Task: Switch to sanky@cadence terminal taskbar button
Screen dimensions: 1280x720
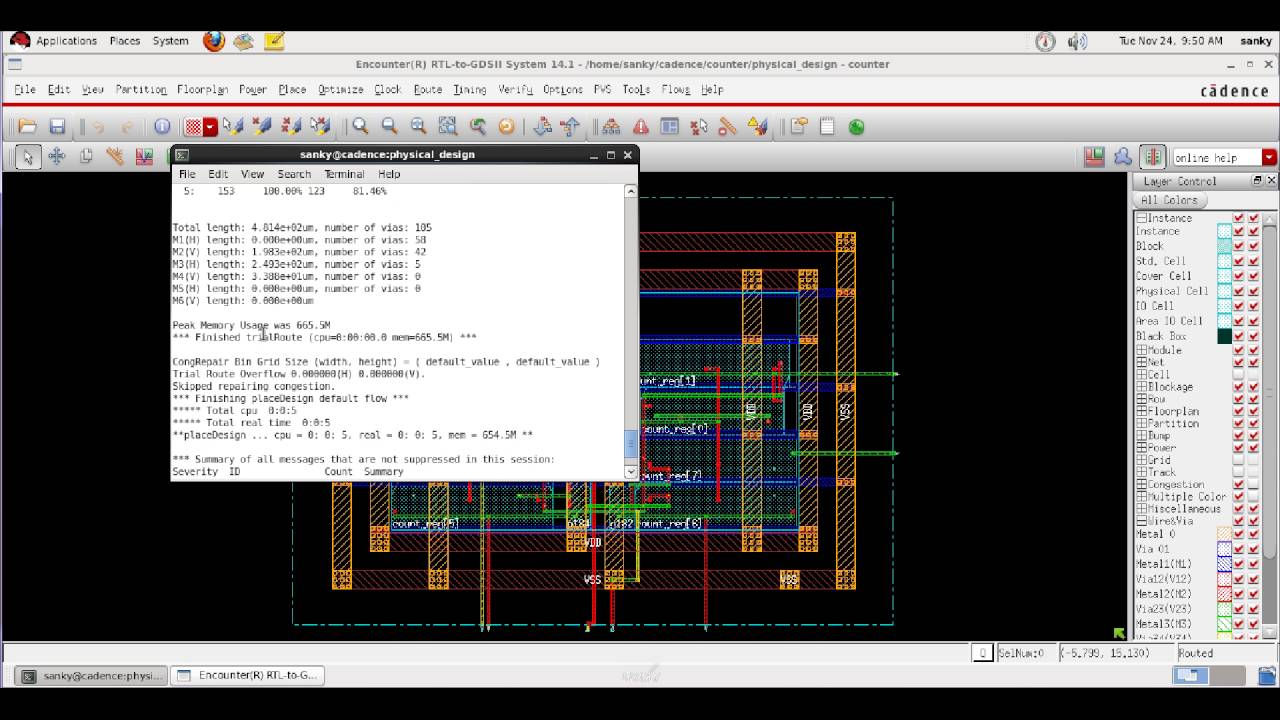Action: click(90, 675)
